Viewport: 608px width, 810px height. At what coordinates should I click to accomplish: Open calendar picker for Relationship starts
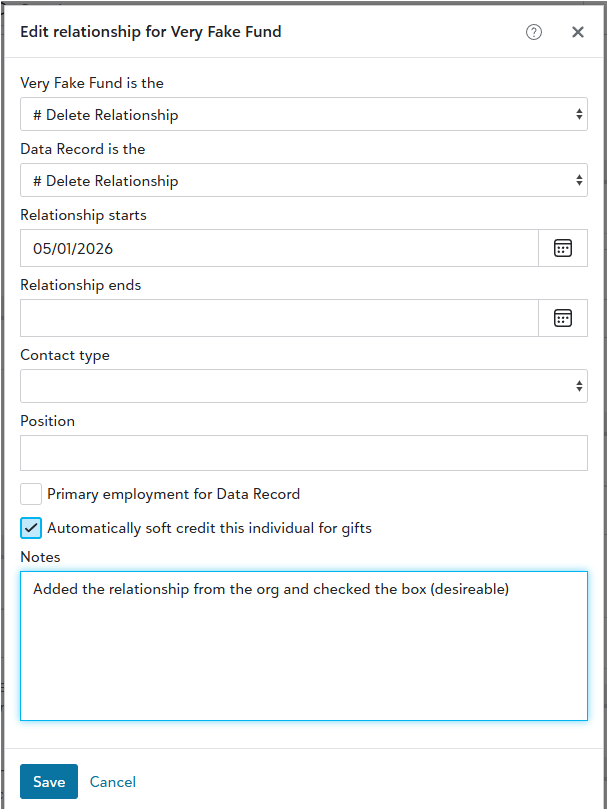pyautogui.click(x=563, y=248)
